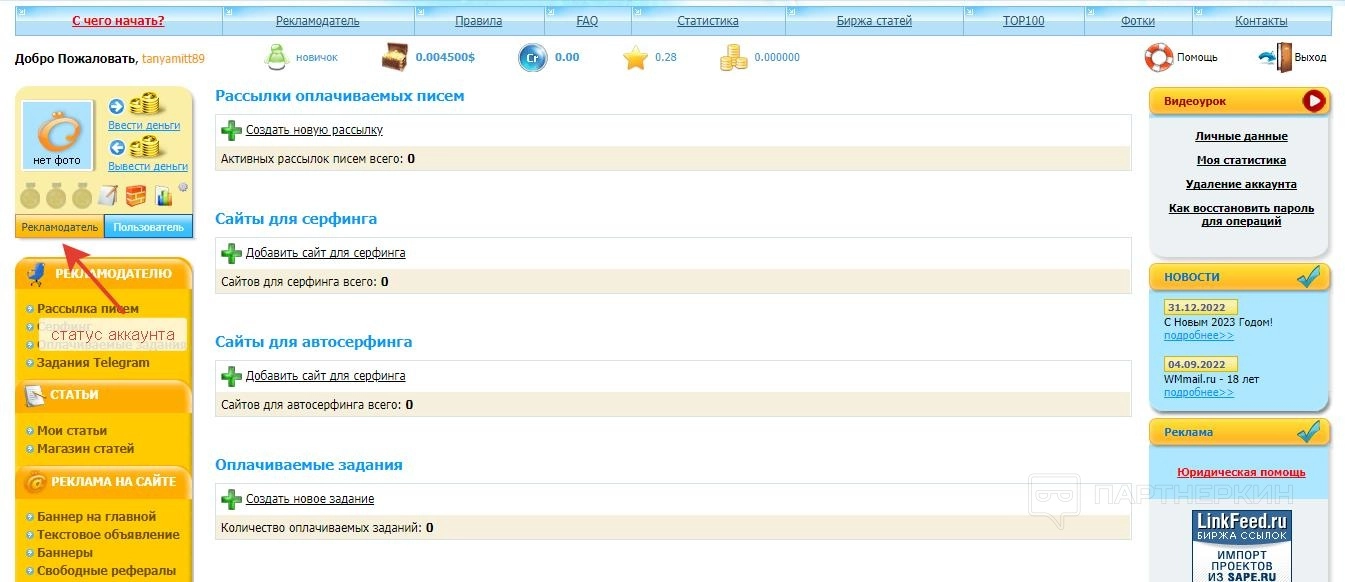Click the small gear settings icon

point(183,187)
